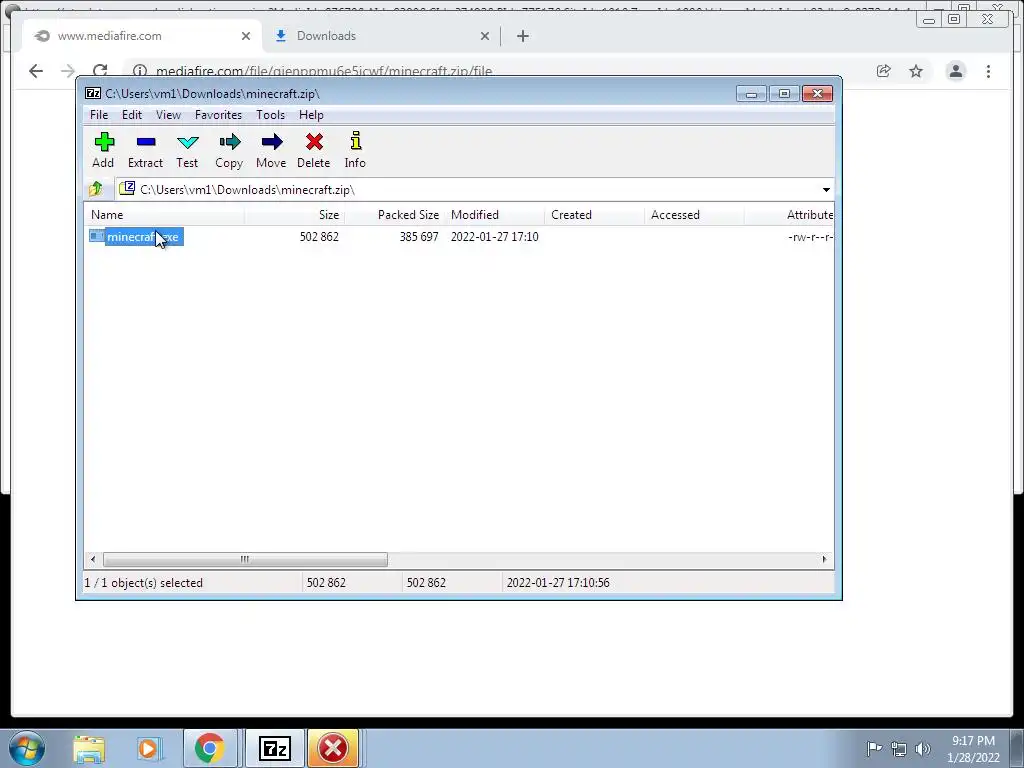Viewport: 1024px width, 768px height.
Task: Click the Extract toolbar icon
Action: 145,150
